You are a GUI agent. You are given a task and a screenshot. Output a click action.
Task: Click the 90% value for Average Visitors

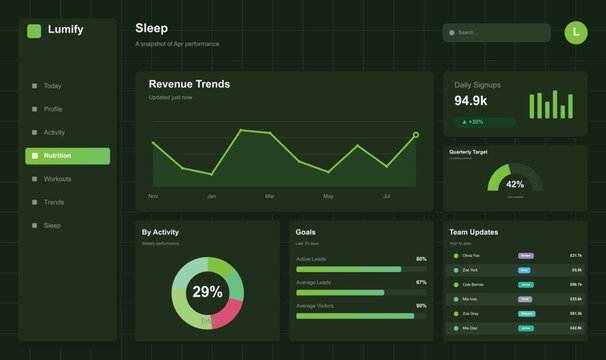click(x=421, y=306)
